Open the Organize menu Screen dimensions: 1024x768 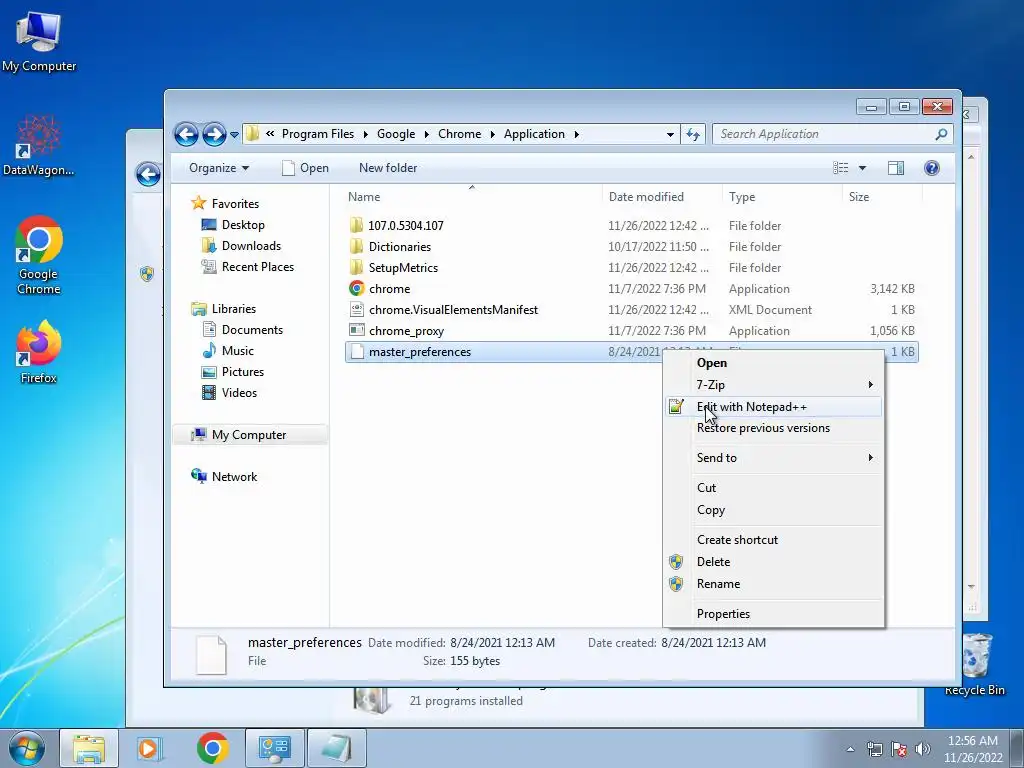(x=219, y=168)
